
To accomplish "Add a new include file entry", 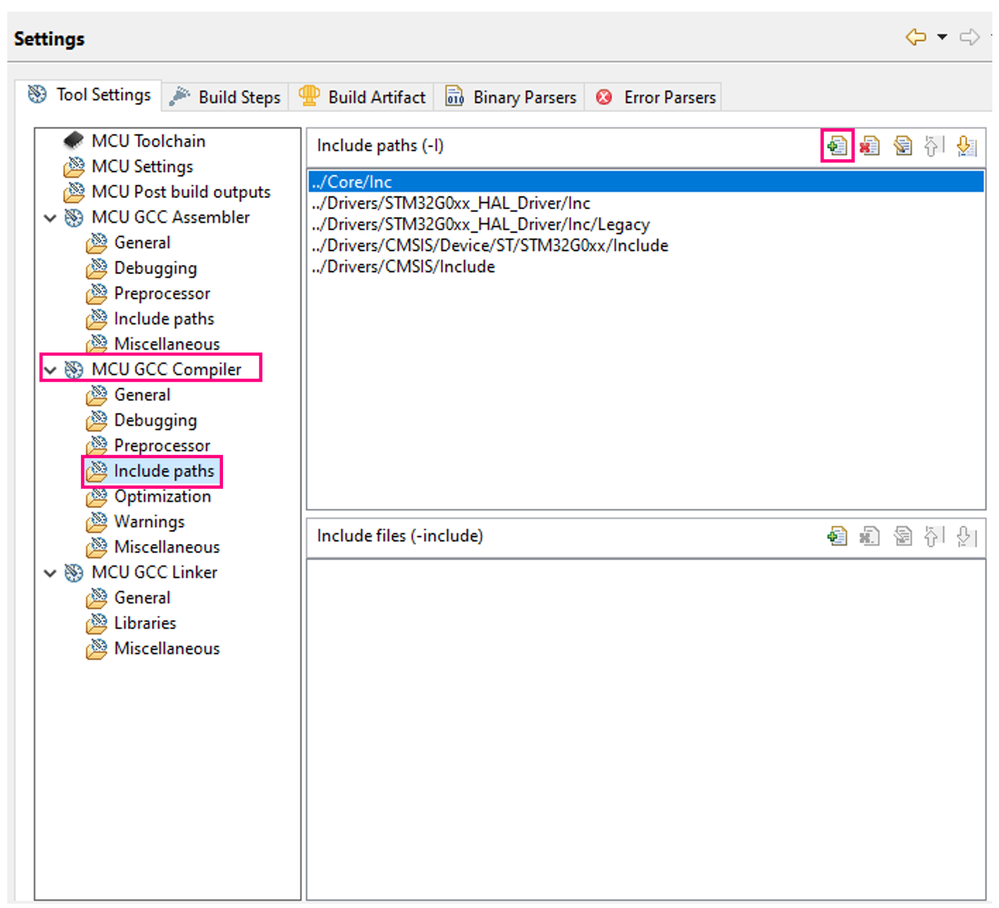I will 837,537.
